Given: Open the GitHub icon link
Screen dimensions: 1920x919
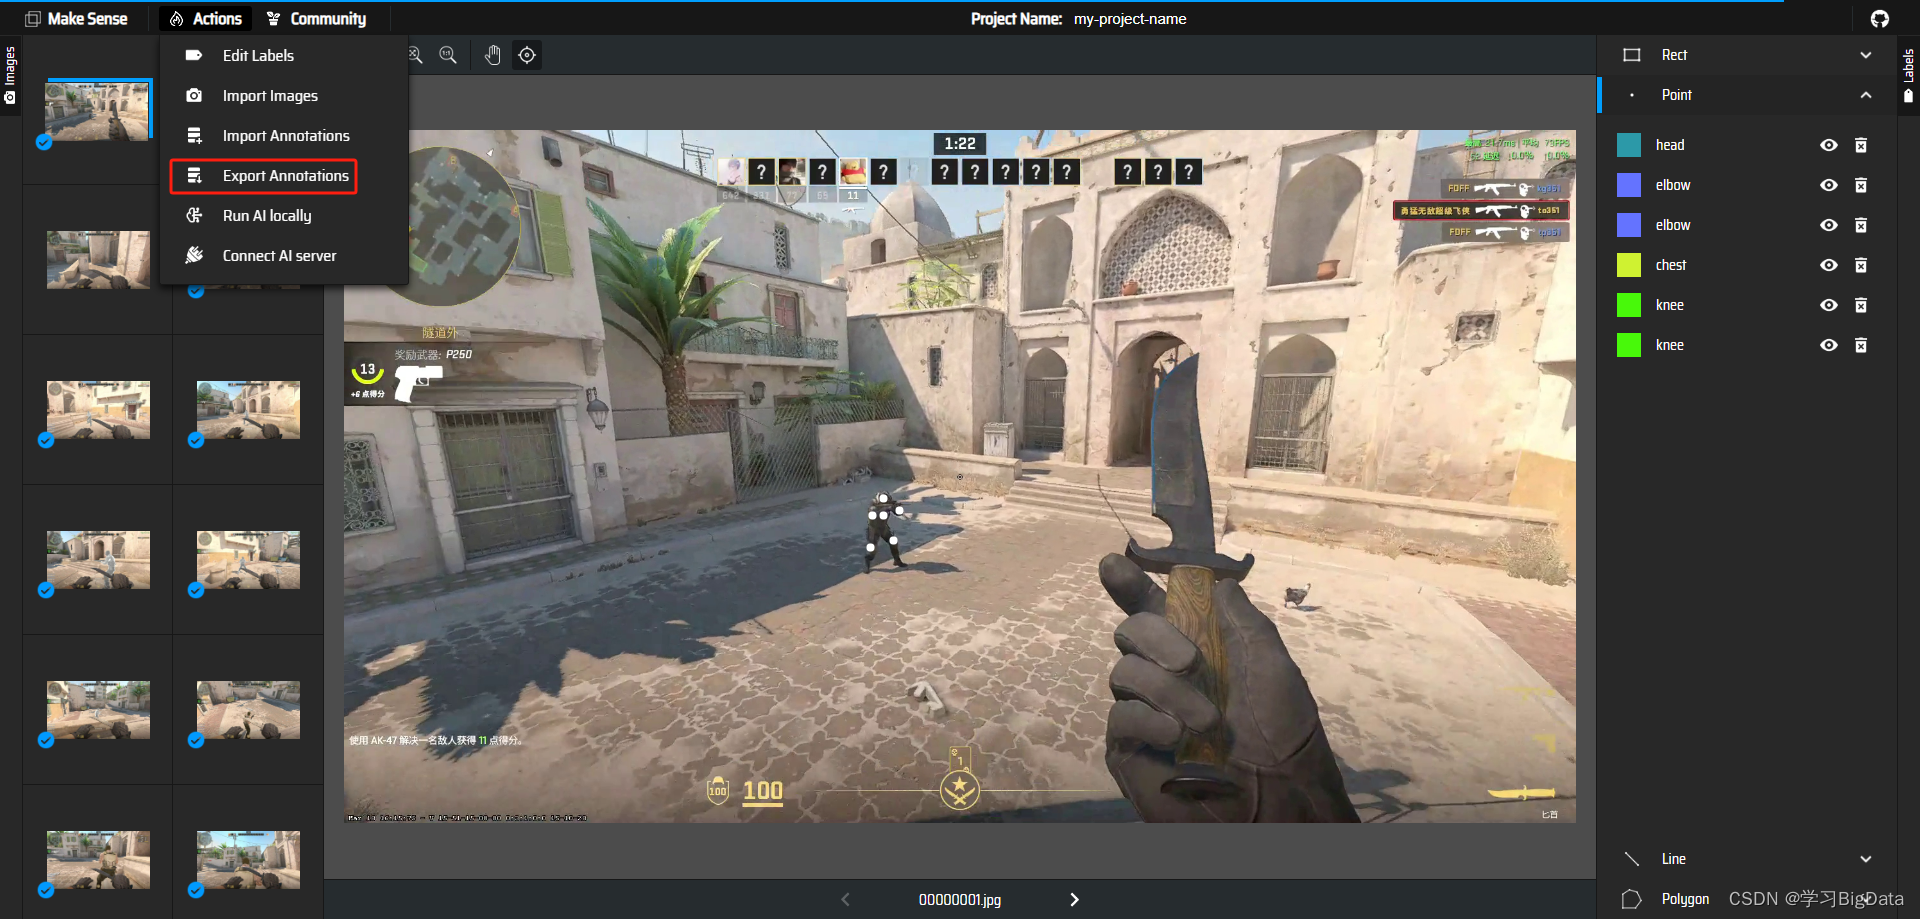Looking at the screenshot, I should [1879, 18].
